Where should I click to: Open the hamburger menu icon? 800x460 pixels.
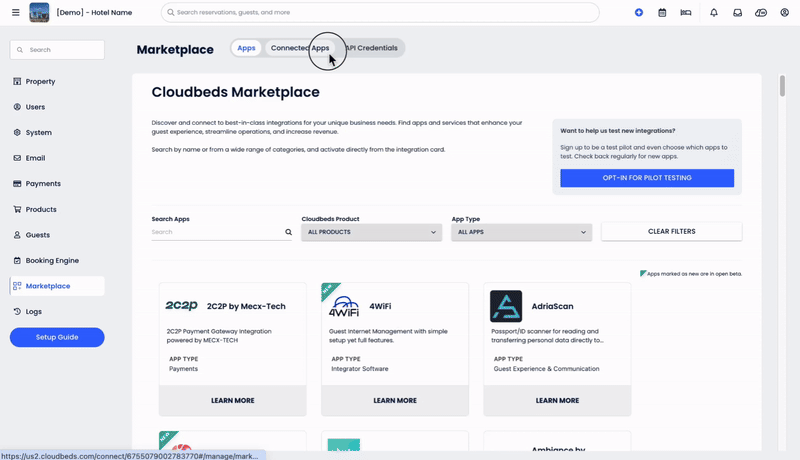coord(15,13)
